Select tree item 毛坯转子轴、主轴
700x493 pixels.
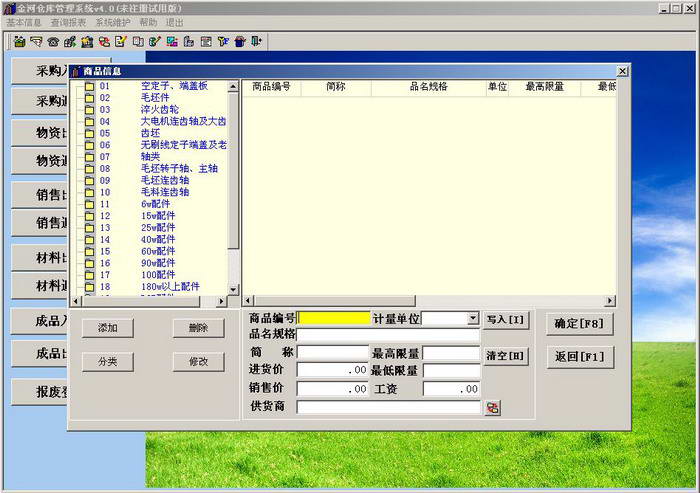pos(179,169)
